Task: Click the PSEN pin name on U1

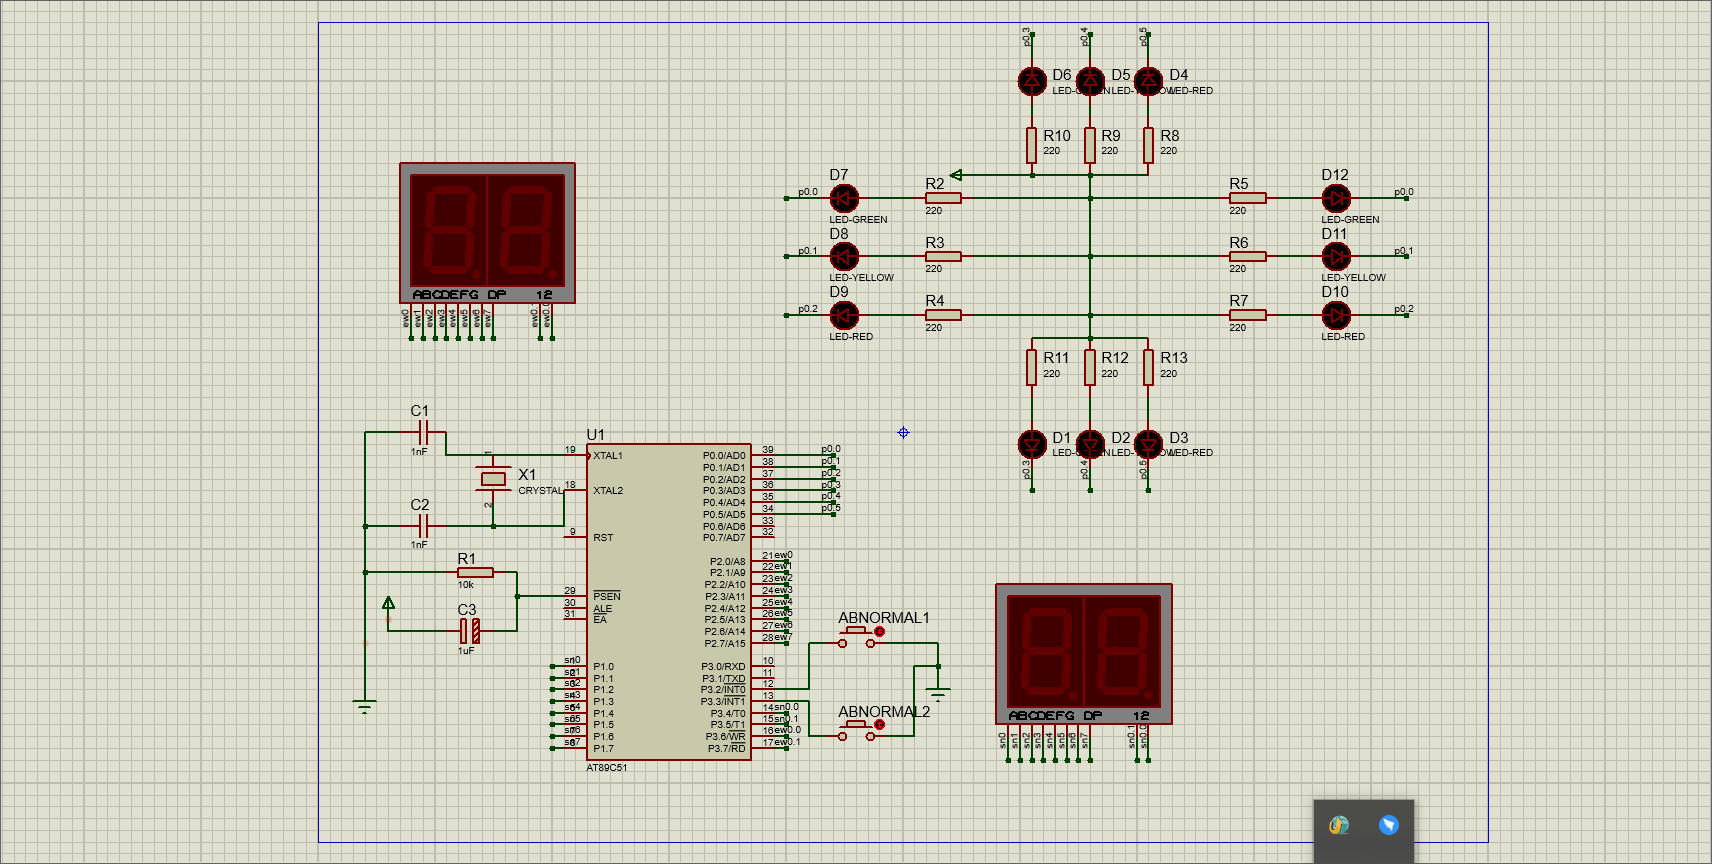Action: point(607,596)
